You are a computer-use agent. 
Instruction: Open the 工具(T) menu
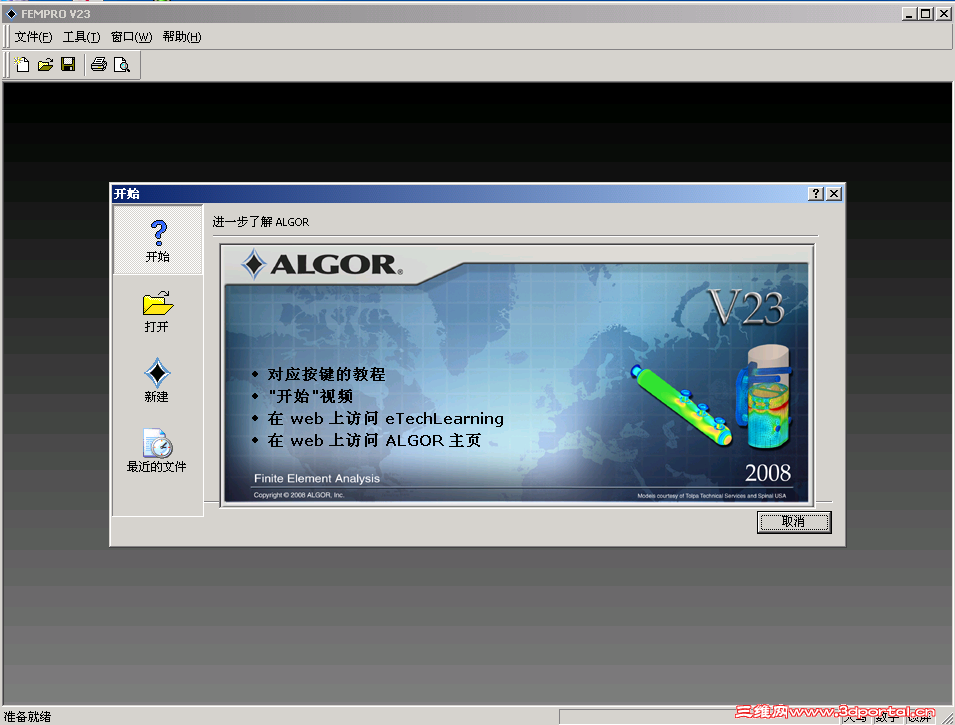[81, 37]
